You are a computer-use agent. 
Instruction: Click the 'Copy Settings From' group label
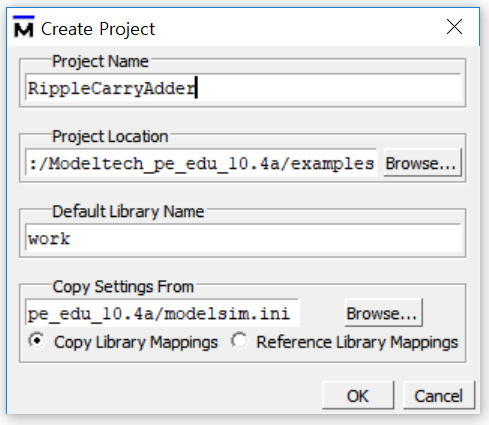[x=123, y=287]
